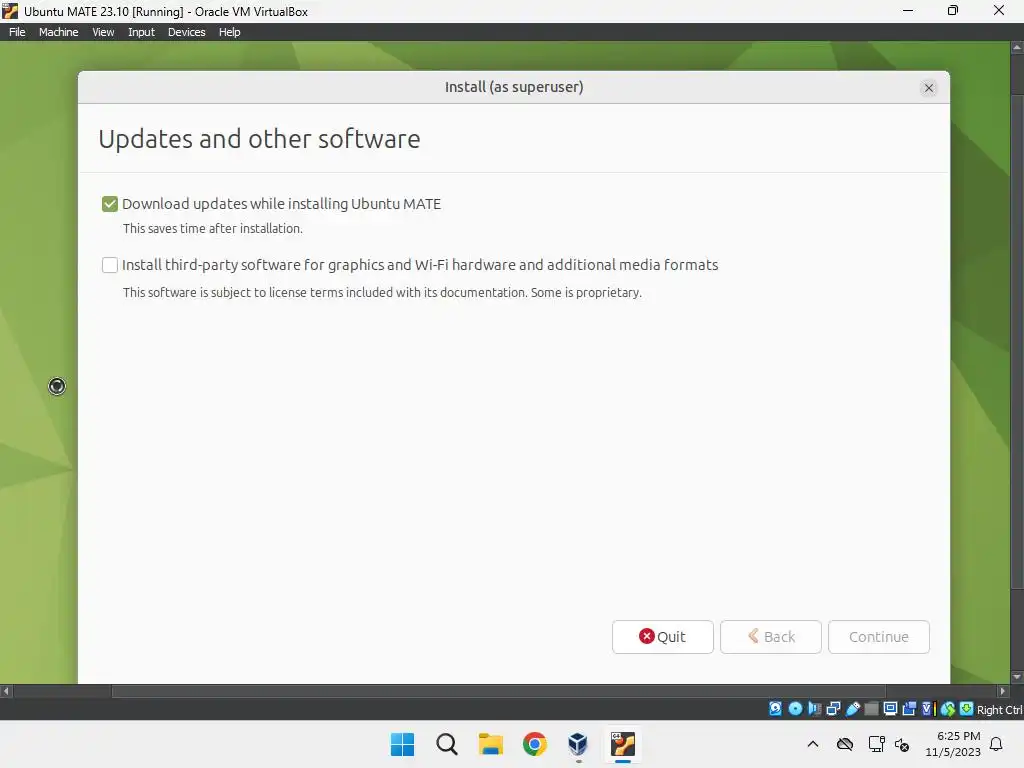Select the running VM taskbar icon
Viewport: 1024px width, 768px height.
pos(622,744)
